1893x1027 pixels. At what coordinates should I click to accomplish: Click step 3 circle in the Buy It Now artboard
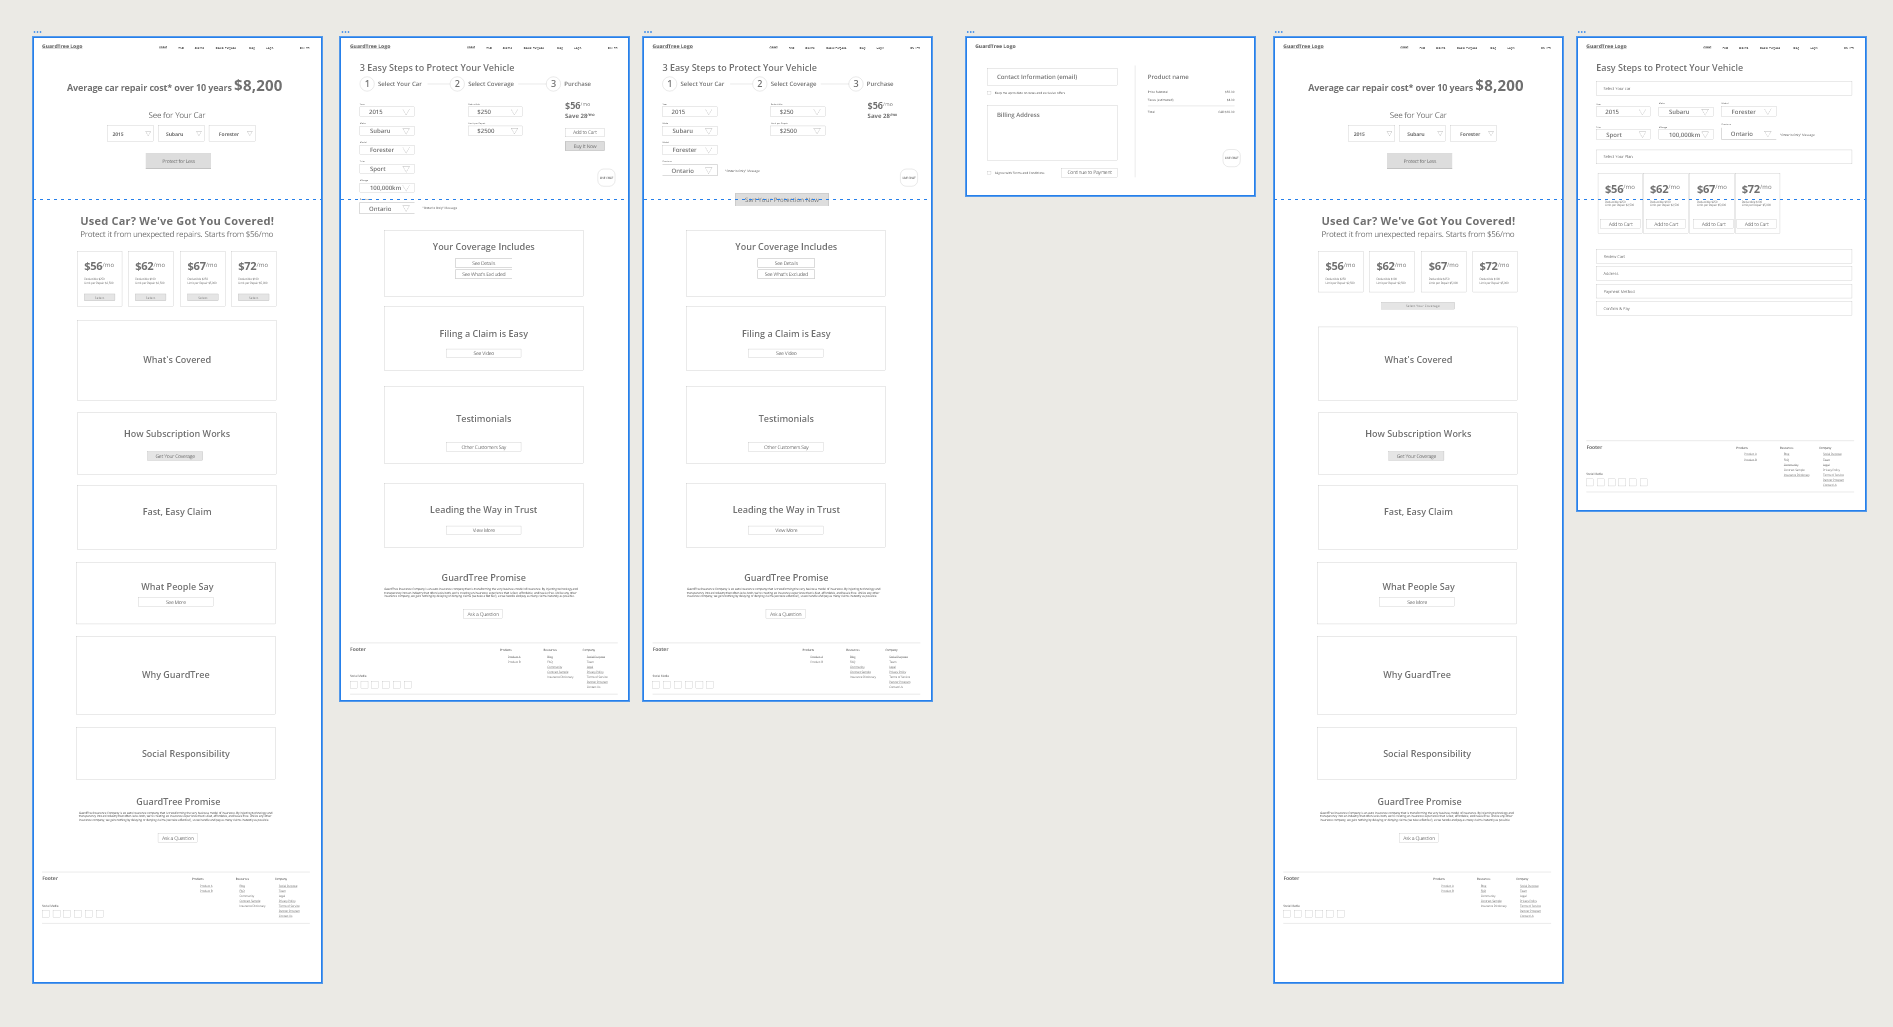(553, 84)
